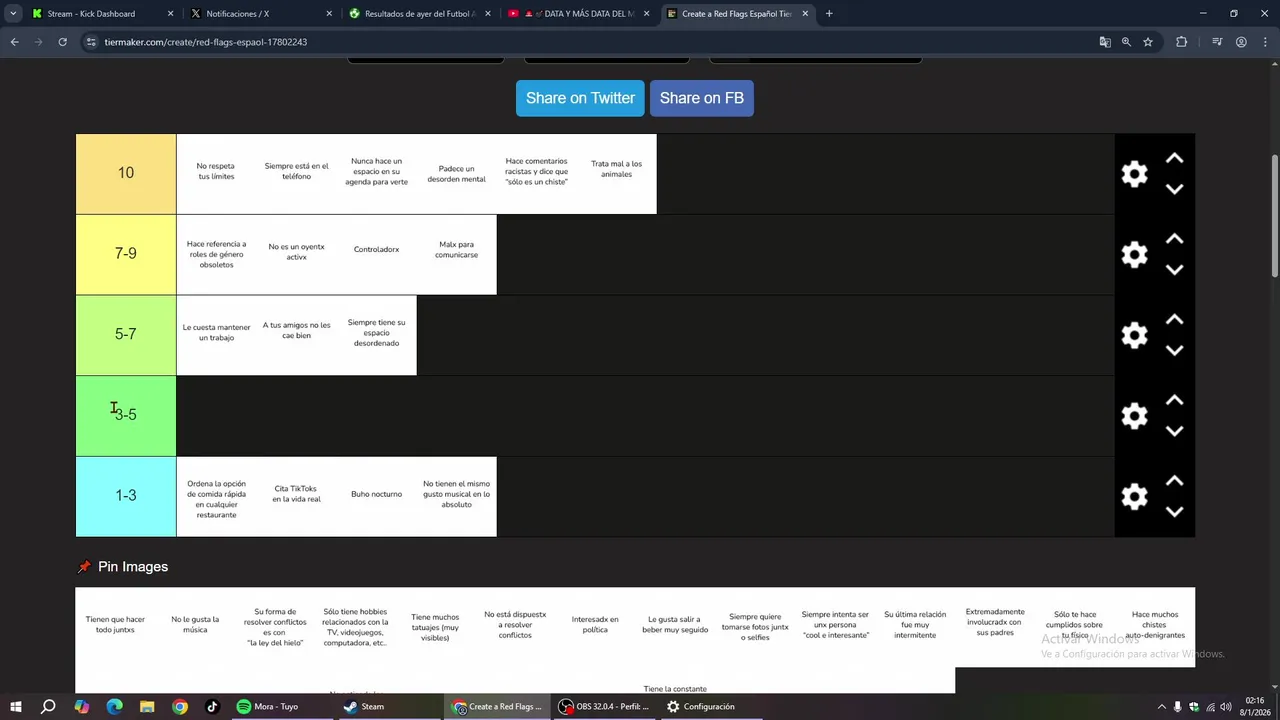Move tier 5-7 row up with arrow
The height and width of the screenshot is (720, 1280).
[1174, 320]
